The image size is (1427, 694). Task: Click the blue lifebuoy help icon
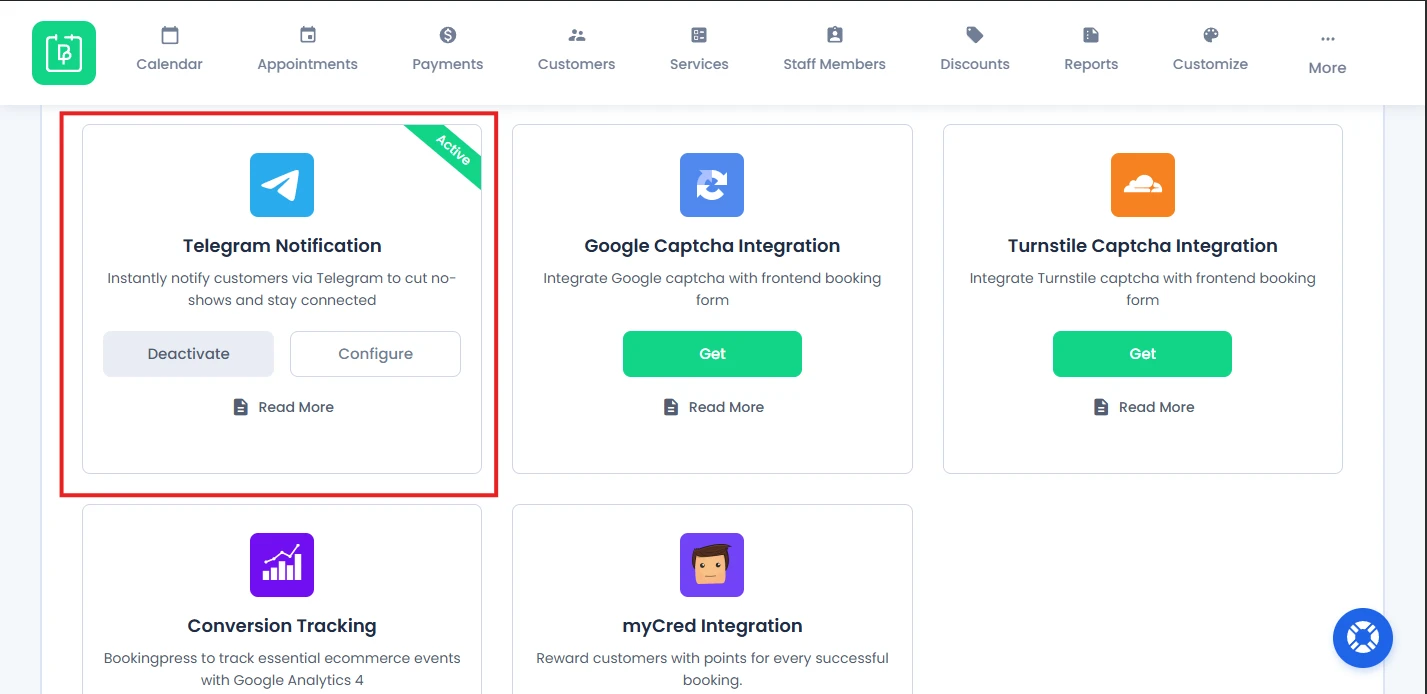click(1363, 638)
